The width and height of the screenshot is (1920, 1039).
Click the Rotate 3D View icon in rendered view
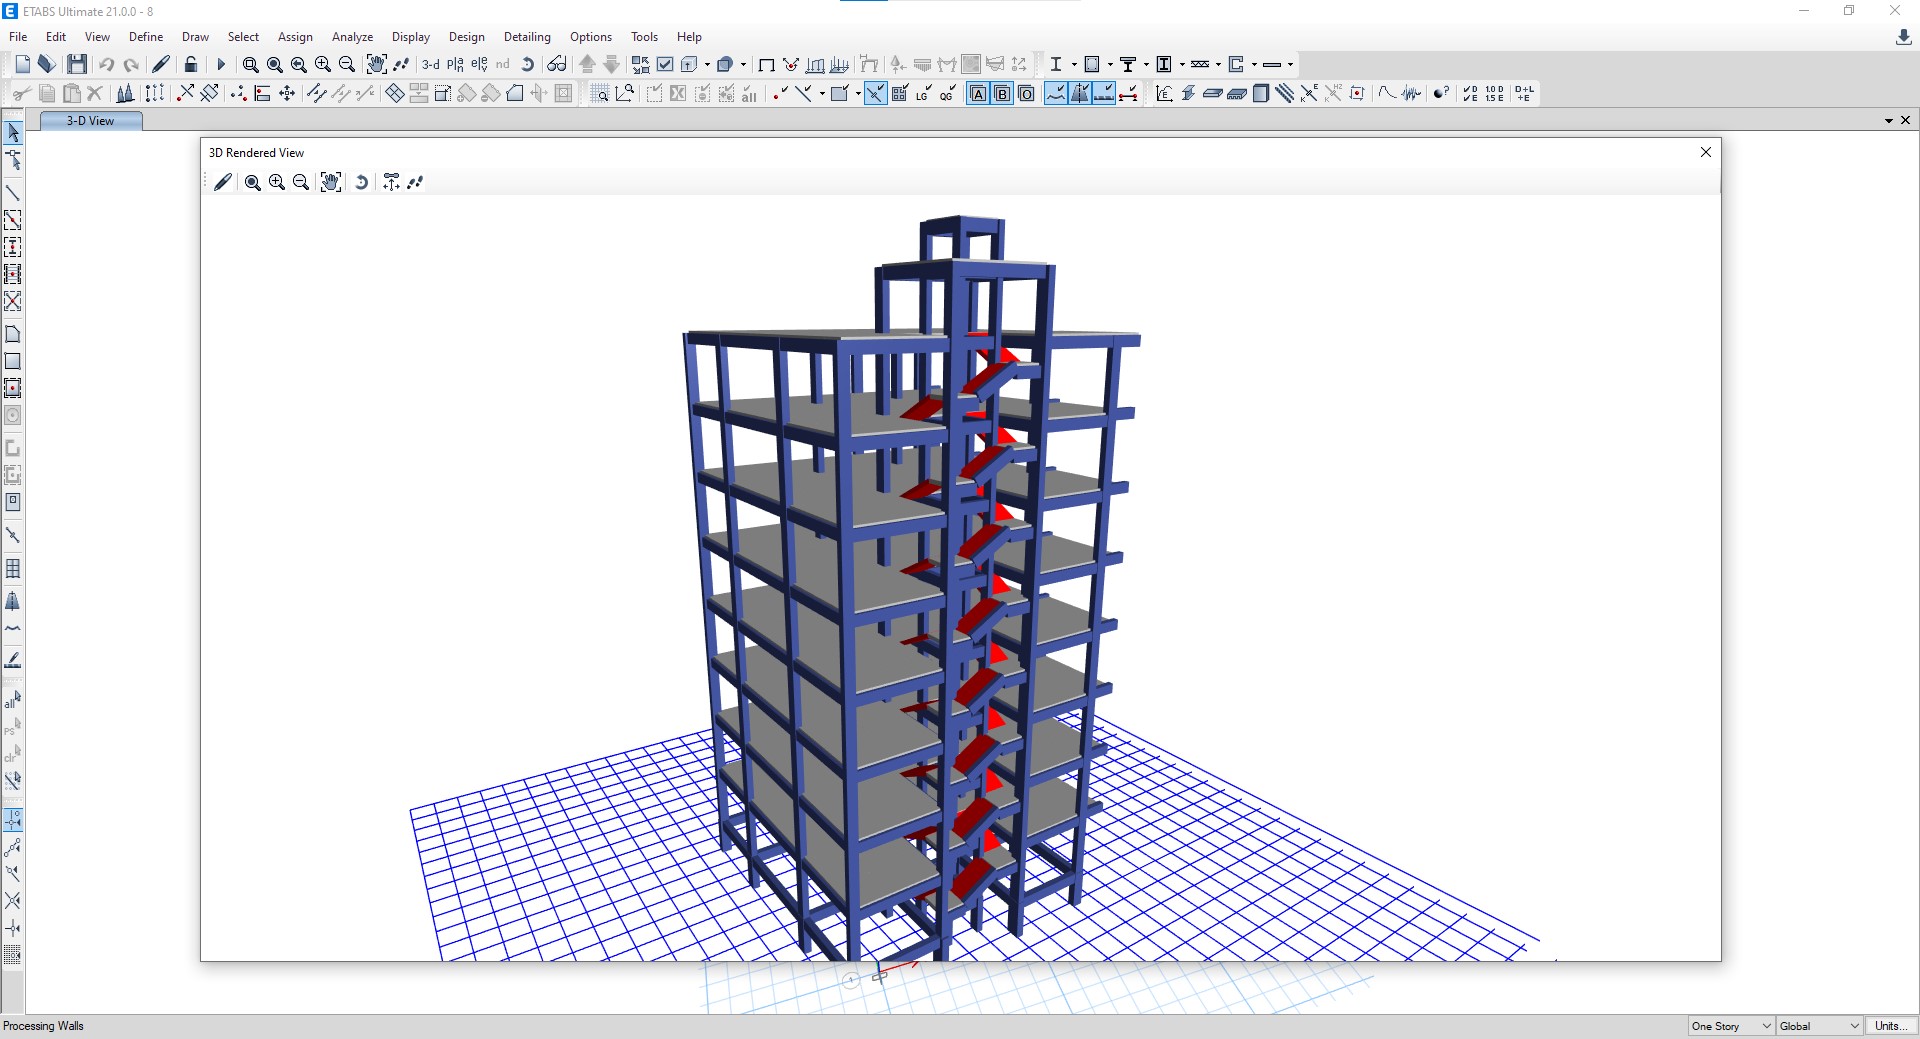[362, 182]
